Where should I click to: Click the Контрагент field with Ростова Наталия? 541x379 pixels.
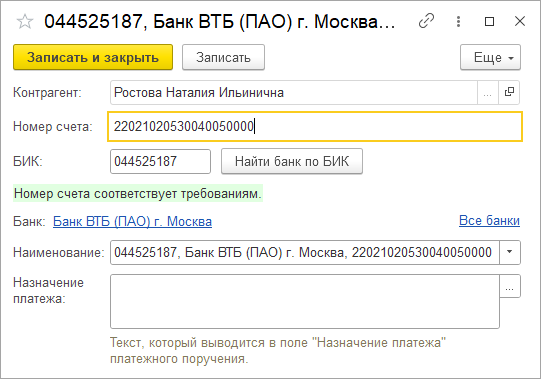tap(294, 92)
